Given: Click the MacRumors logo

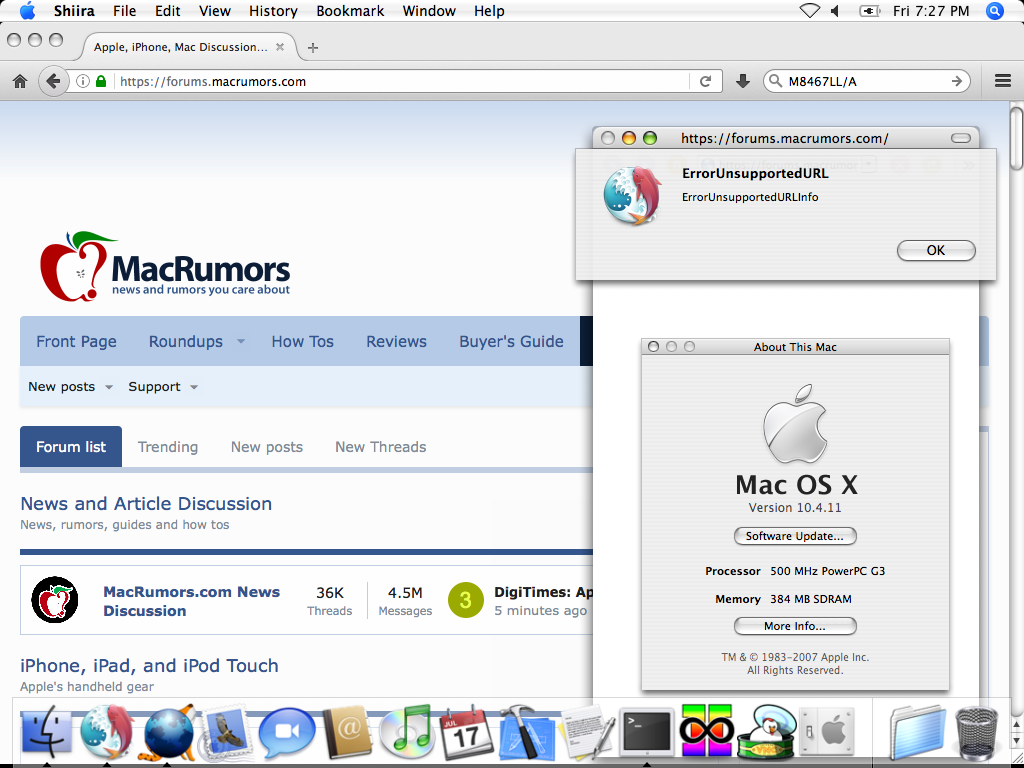Looking at the screenshot, I should point(165,266).
